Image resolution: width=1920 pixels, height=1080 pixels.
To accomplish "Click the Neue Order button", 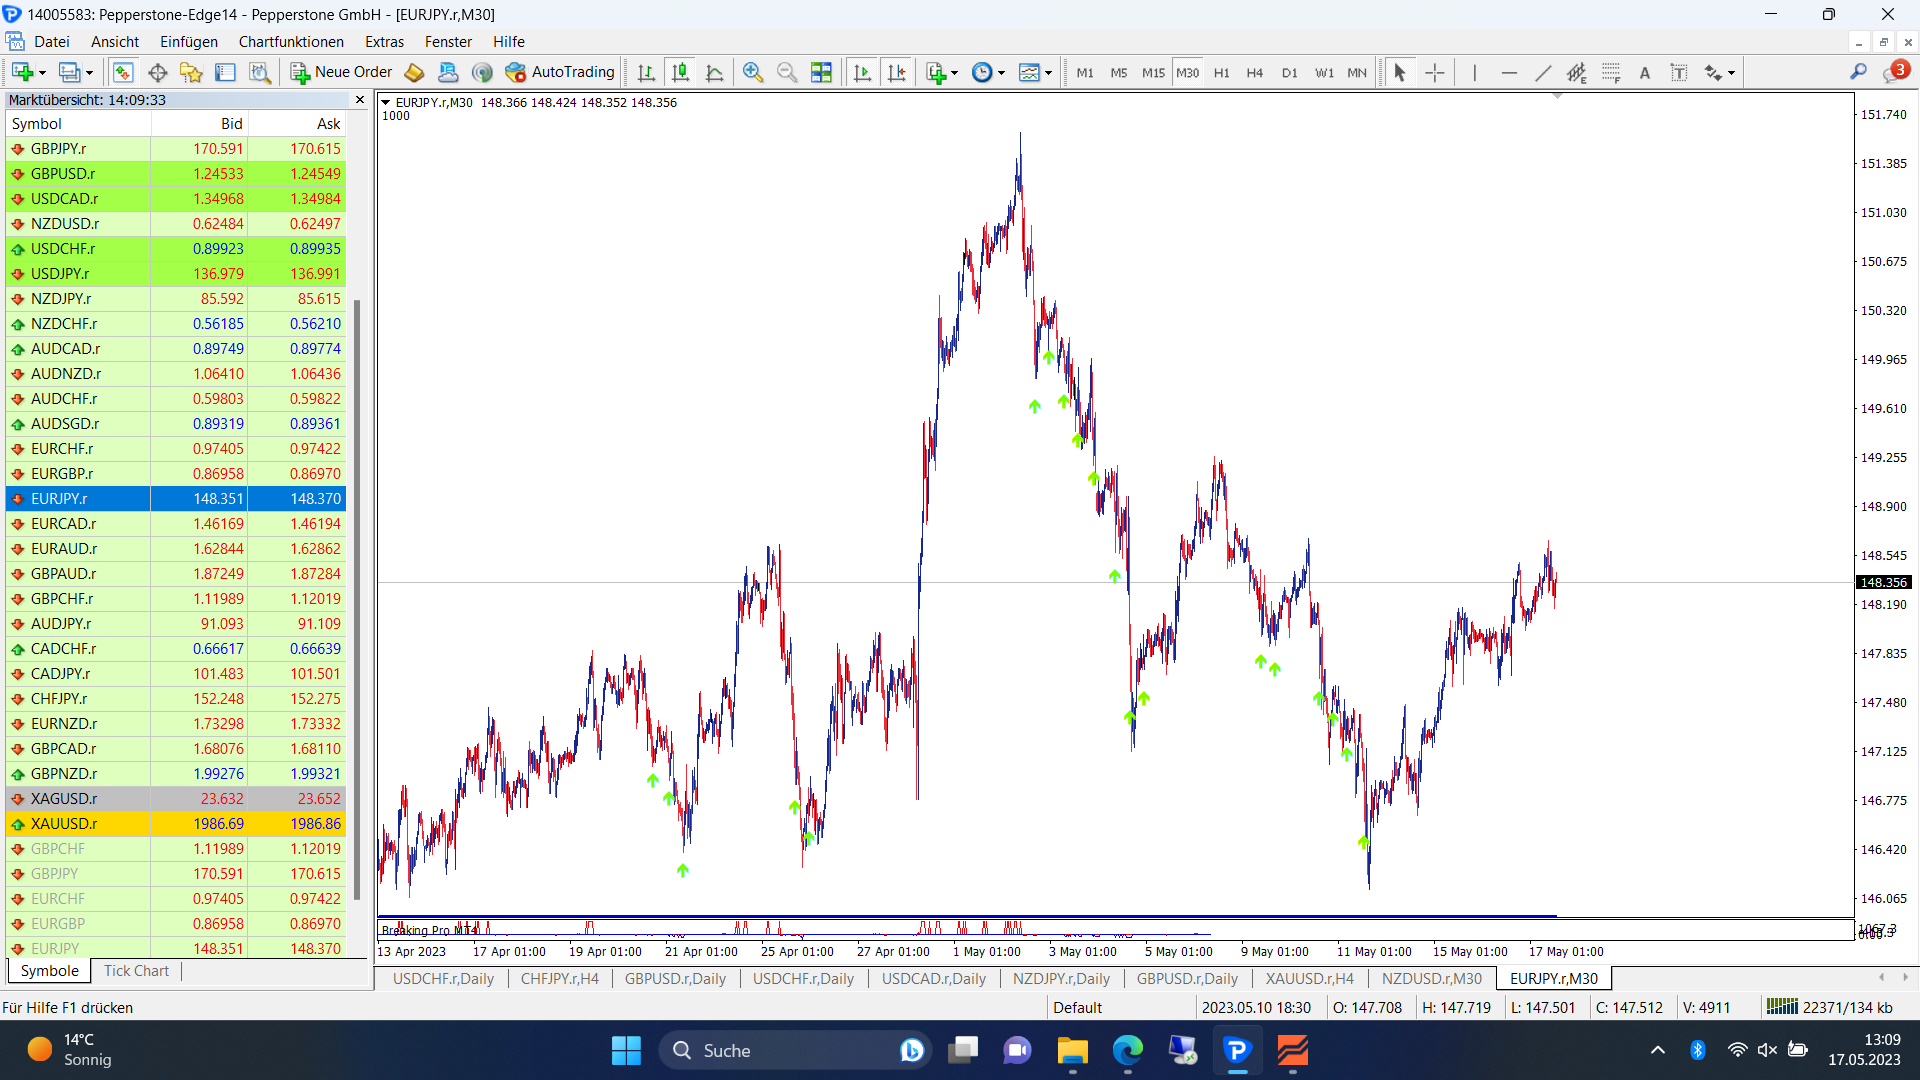I will coord(341,72).
